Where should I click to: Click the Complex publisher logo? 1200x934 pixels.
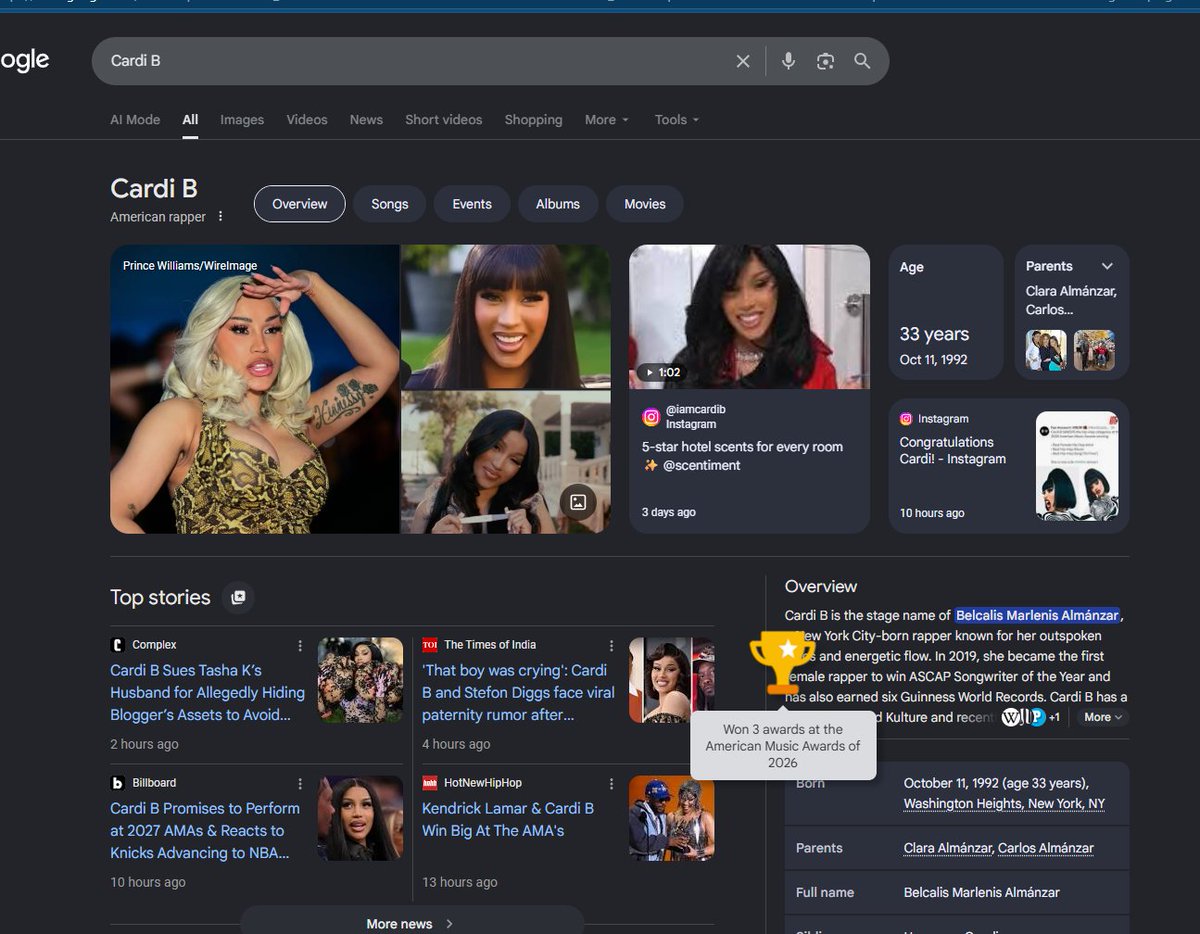[x=118, y=645]
